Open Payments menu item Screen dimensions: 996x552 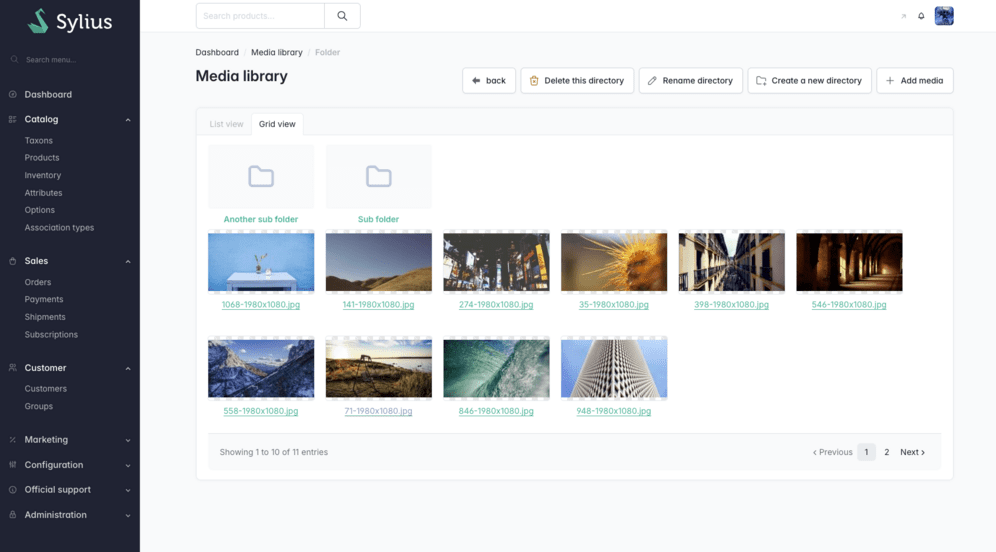(x=44, y=299)
